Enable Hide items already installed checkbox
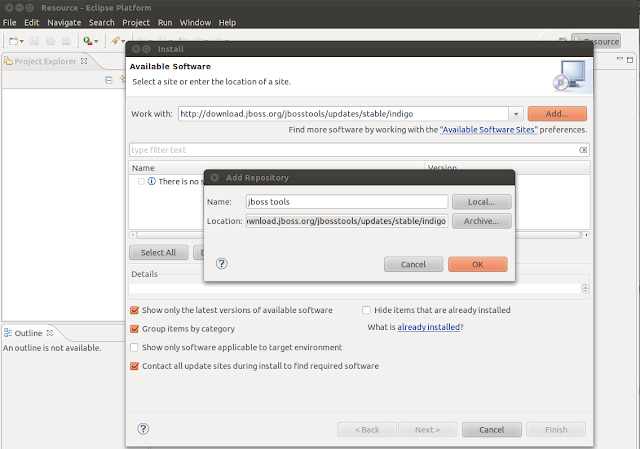This screenshot has width=640, height=449. (x=367, y=310)
